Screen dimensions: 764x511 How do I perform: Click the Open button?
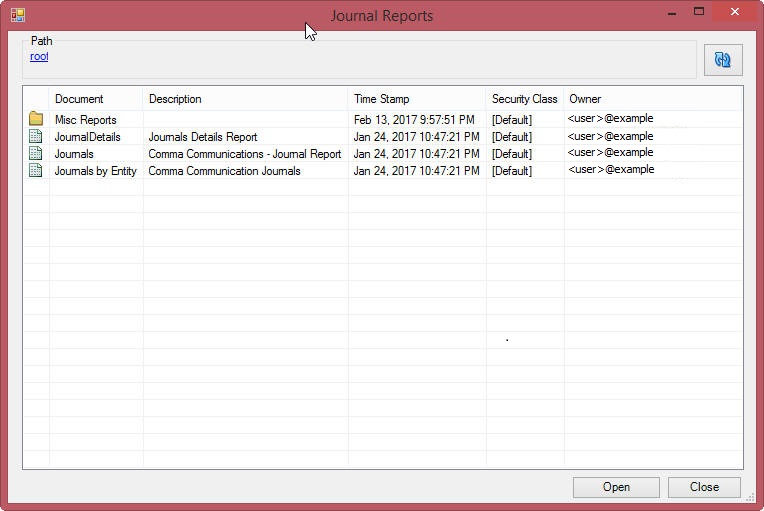(x=616, y=487)
